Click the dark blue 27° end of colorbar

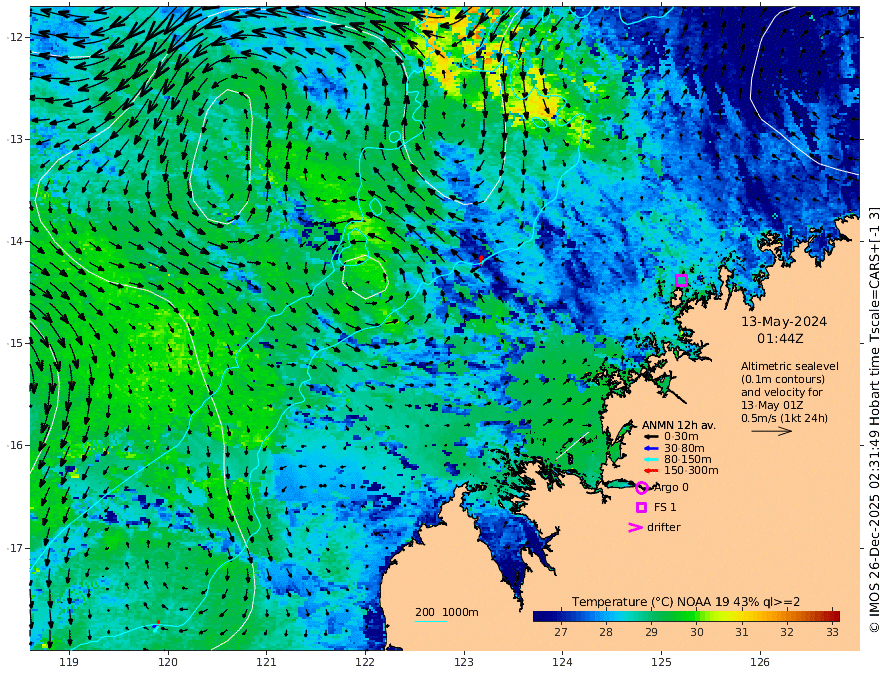point(545,616)
